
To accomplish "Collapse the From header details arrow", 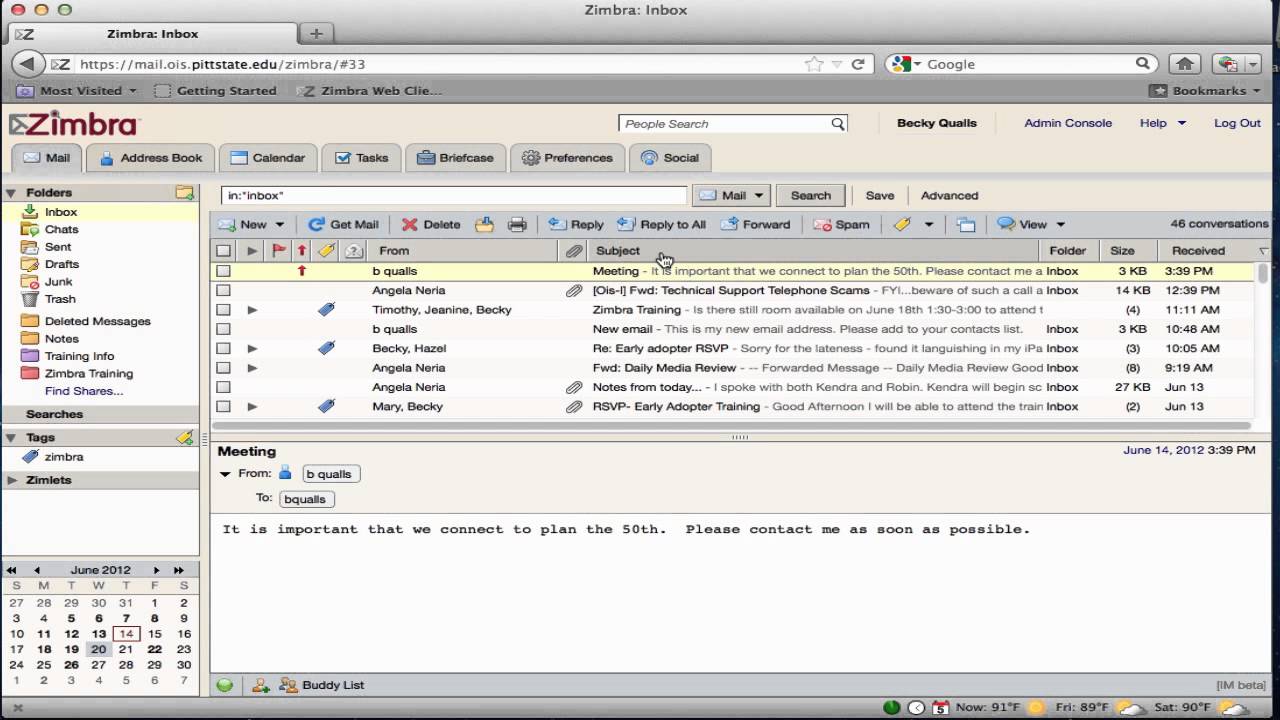I will [225, 474].
